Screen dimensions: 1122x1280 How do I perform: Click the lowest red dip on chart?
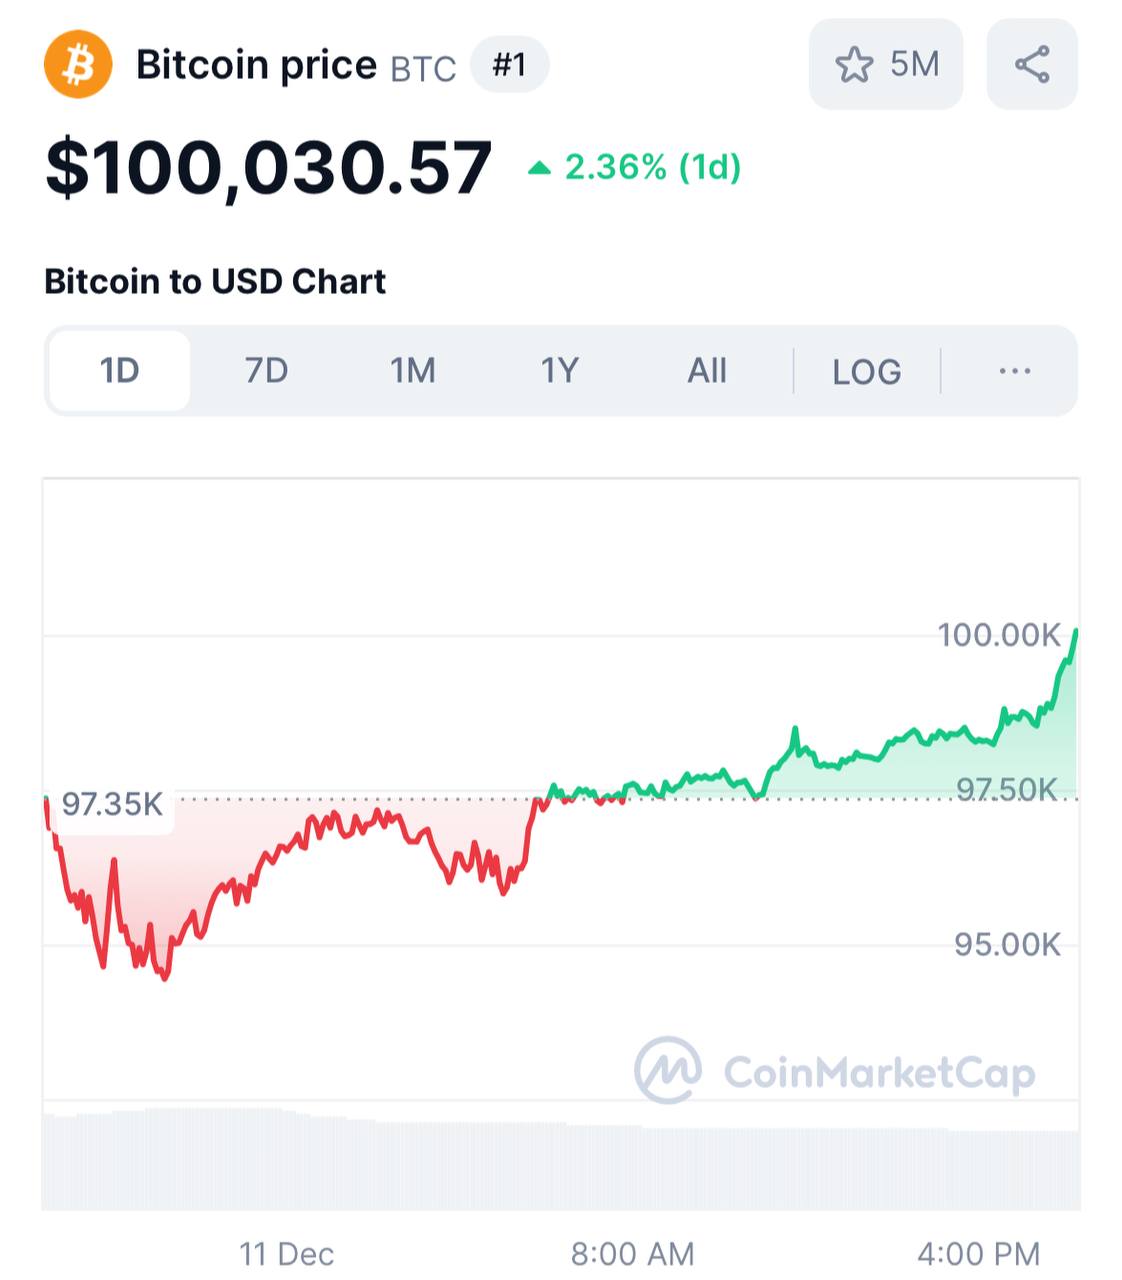(165, 977)
